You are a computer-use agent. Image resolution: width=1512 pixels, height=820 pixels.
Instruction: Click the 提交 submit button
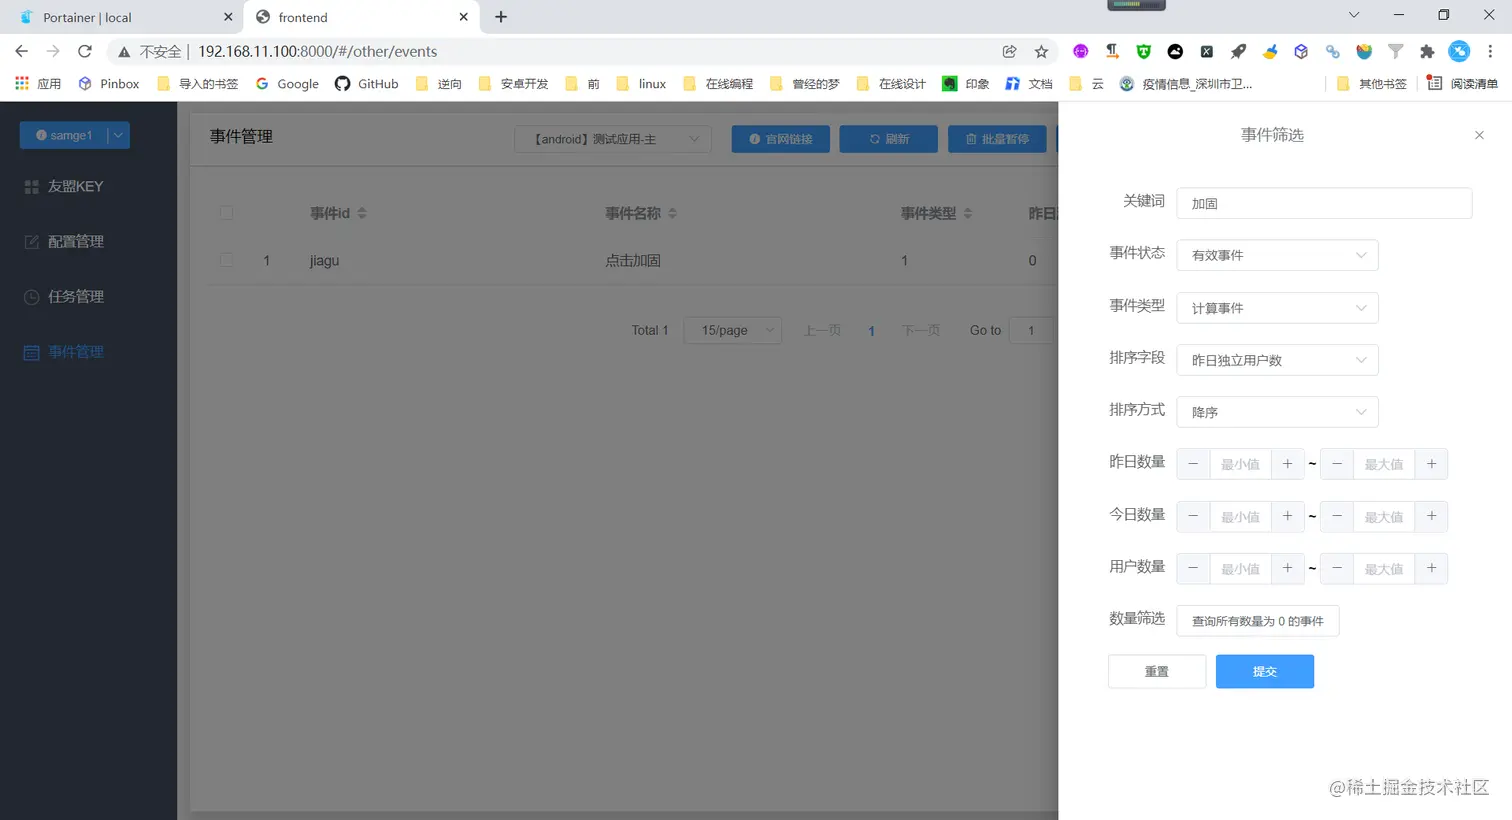point(1264,671)
